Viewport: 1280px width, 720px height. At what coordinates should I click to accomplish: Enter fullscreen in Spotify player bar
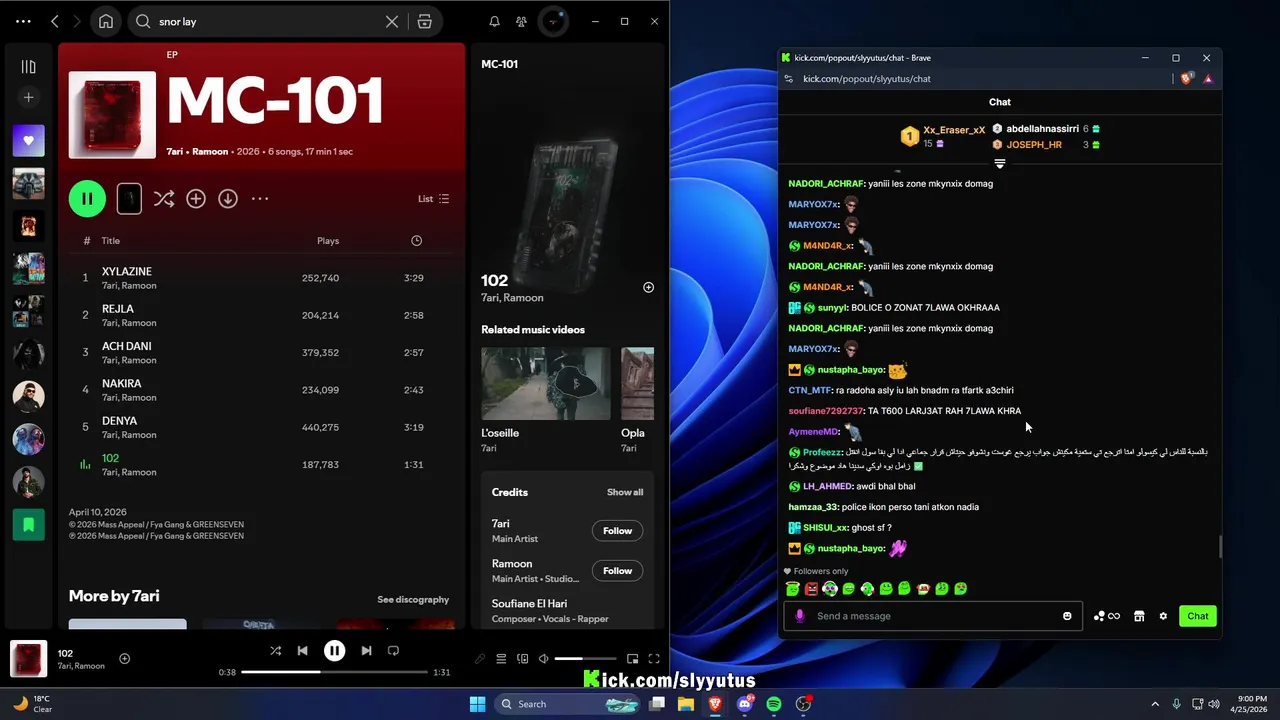[x=654, y=658]
